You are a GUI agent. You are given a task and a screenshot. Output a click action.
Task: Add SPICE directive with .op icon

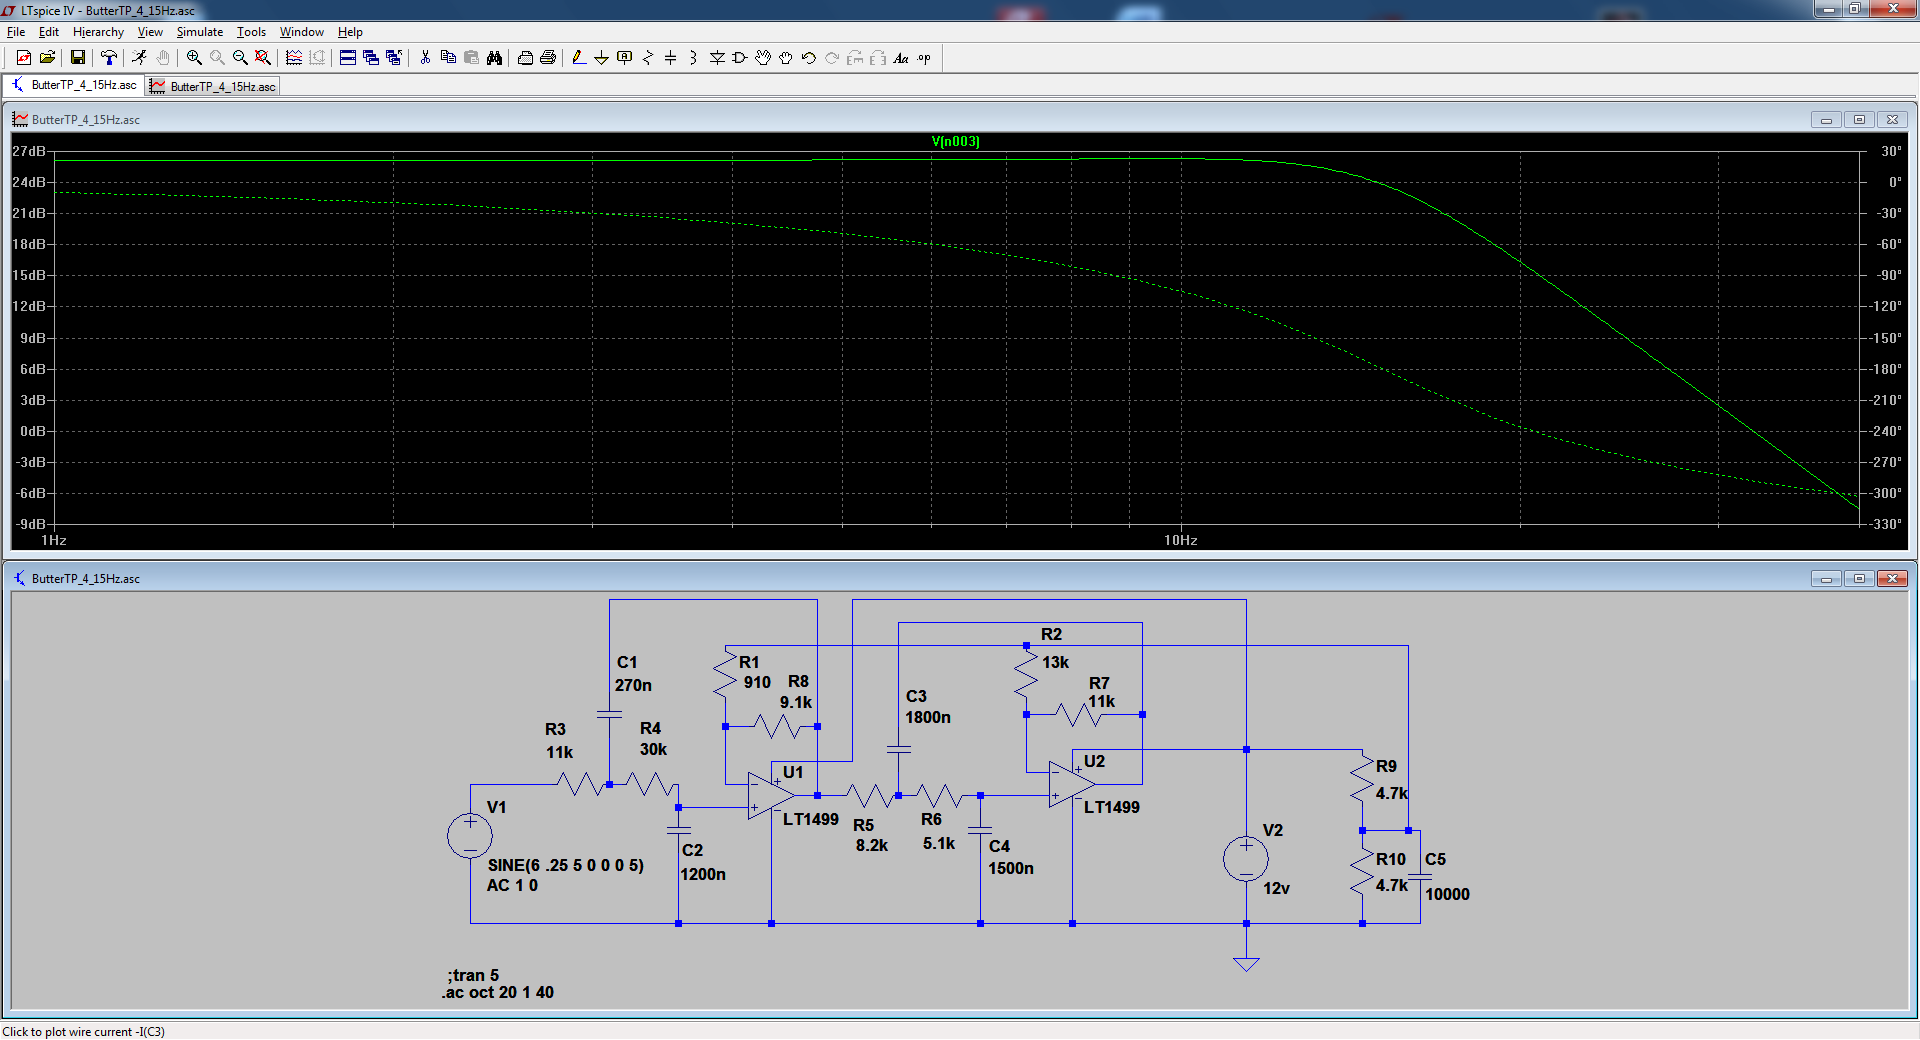[924, 58]
